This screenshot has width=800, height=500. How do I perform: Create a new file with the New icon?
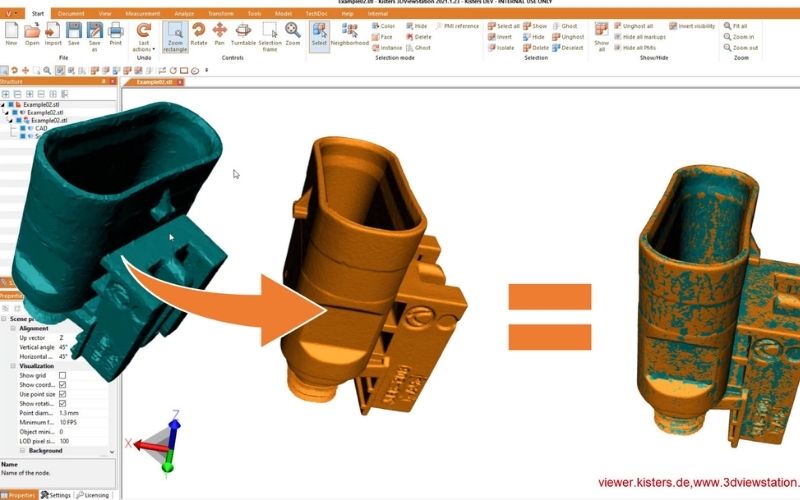[x=11, y=31]
